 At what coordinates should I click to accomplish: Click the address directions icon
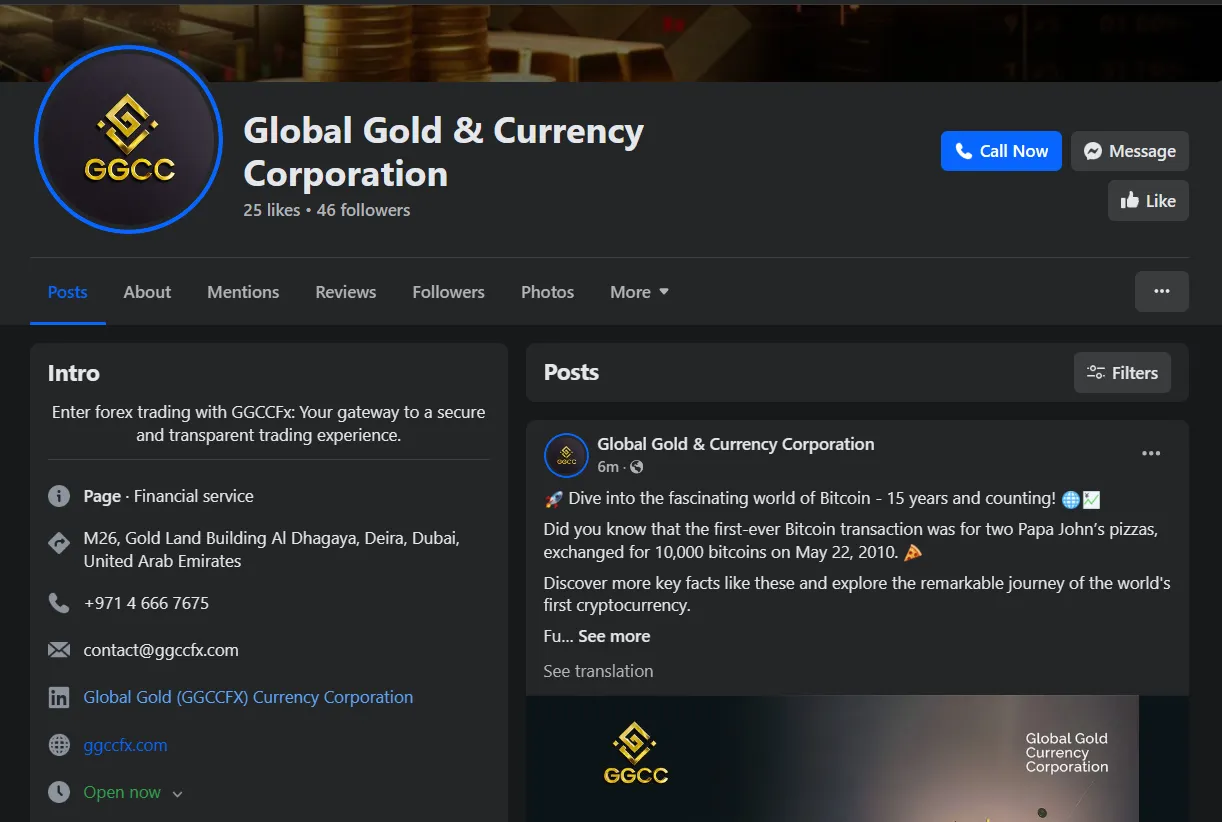[59, 544]
